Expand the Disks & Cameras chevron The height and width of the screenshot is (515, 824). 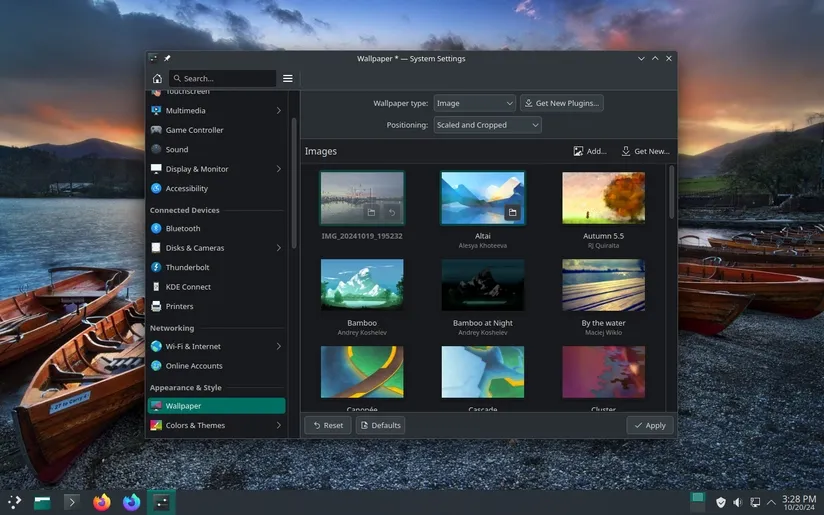pyautogui.click(x=279, y=248)
